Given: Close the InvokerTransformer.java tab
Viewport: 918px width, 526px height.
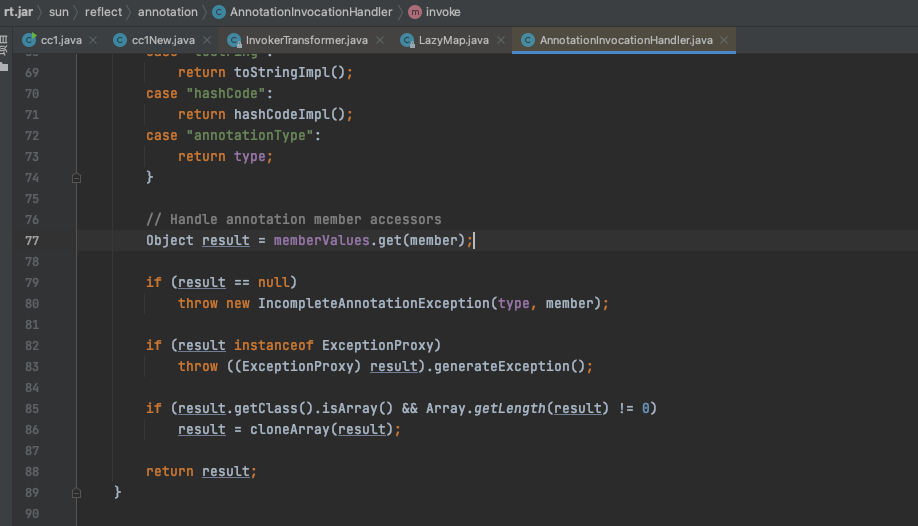Looking at the screenshot, I should pos(380,40).
